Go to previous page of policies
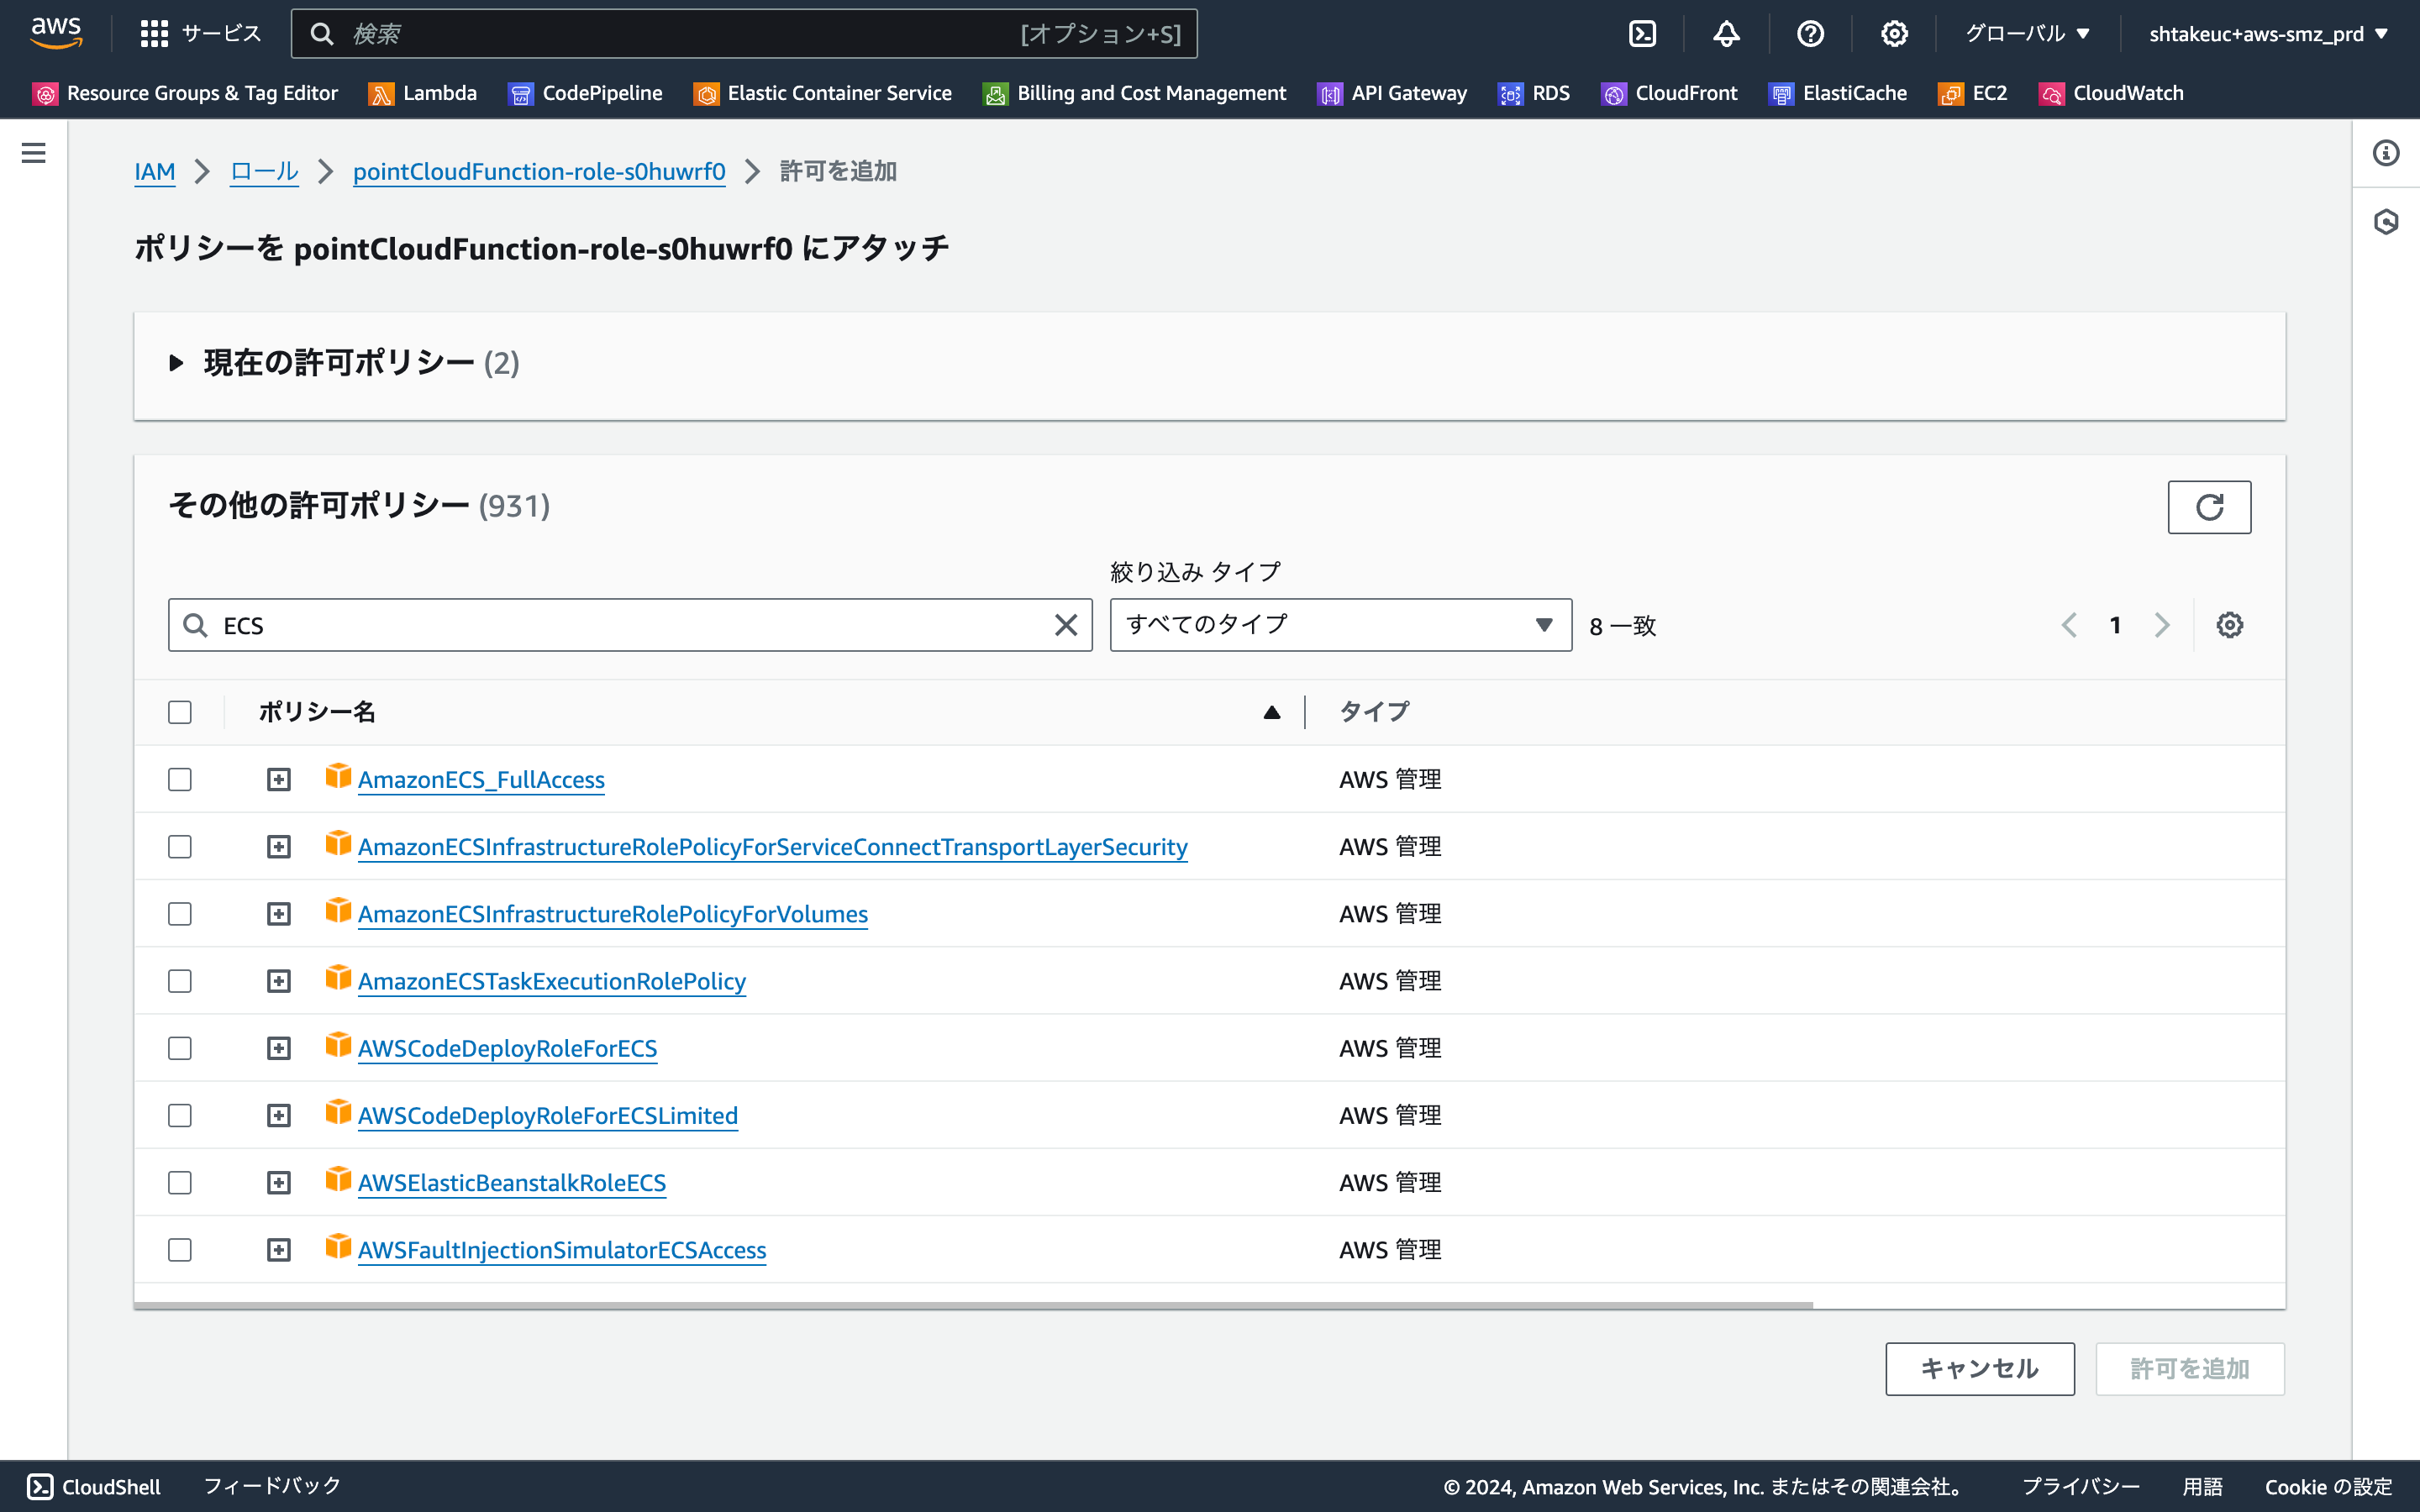 [x=2069, y=625]
